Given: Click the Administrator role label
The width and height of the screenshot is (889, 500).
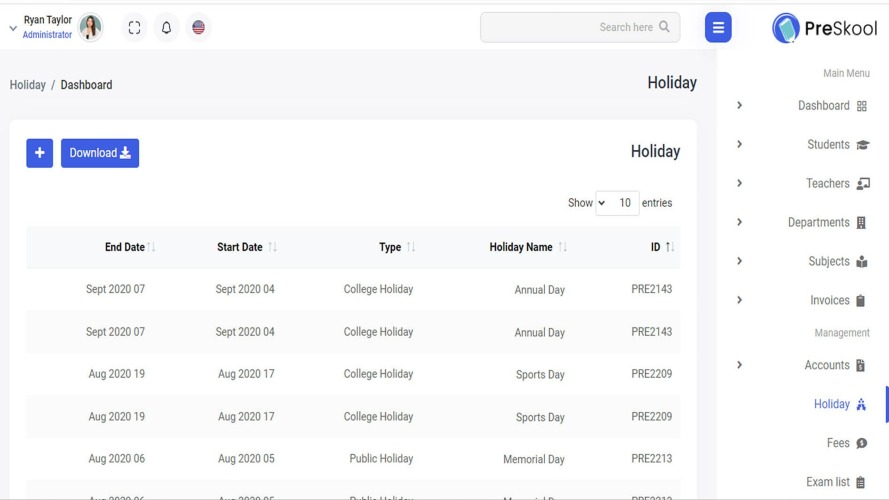Looking at the screenshot, I should tap(47, 35).
